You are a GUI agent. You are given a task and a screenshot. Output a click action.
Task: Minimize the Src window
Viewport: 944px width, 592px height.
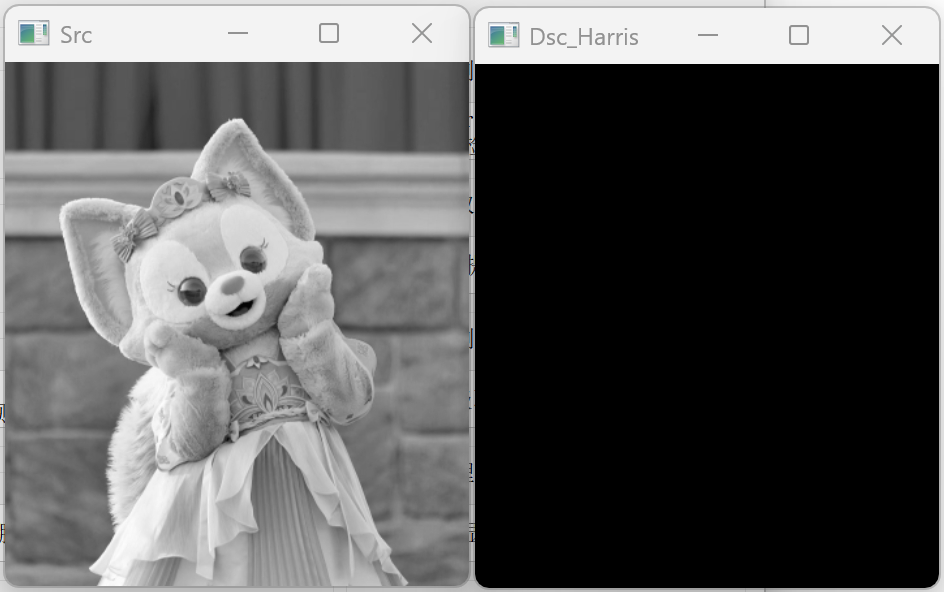[x=238, y=33]
